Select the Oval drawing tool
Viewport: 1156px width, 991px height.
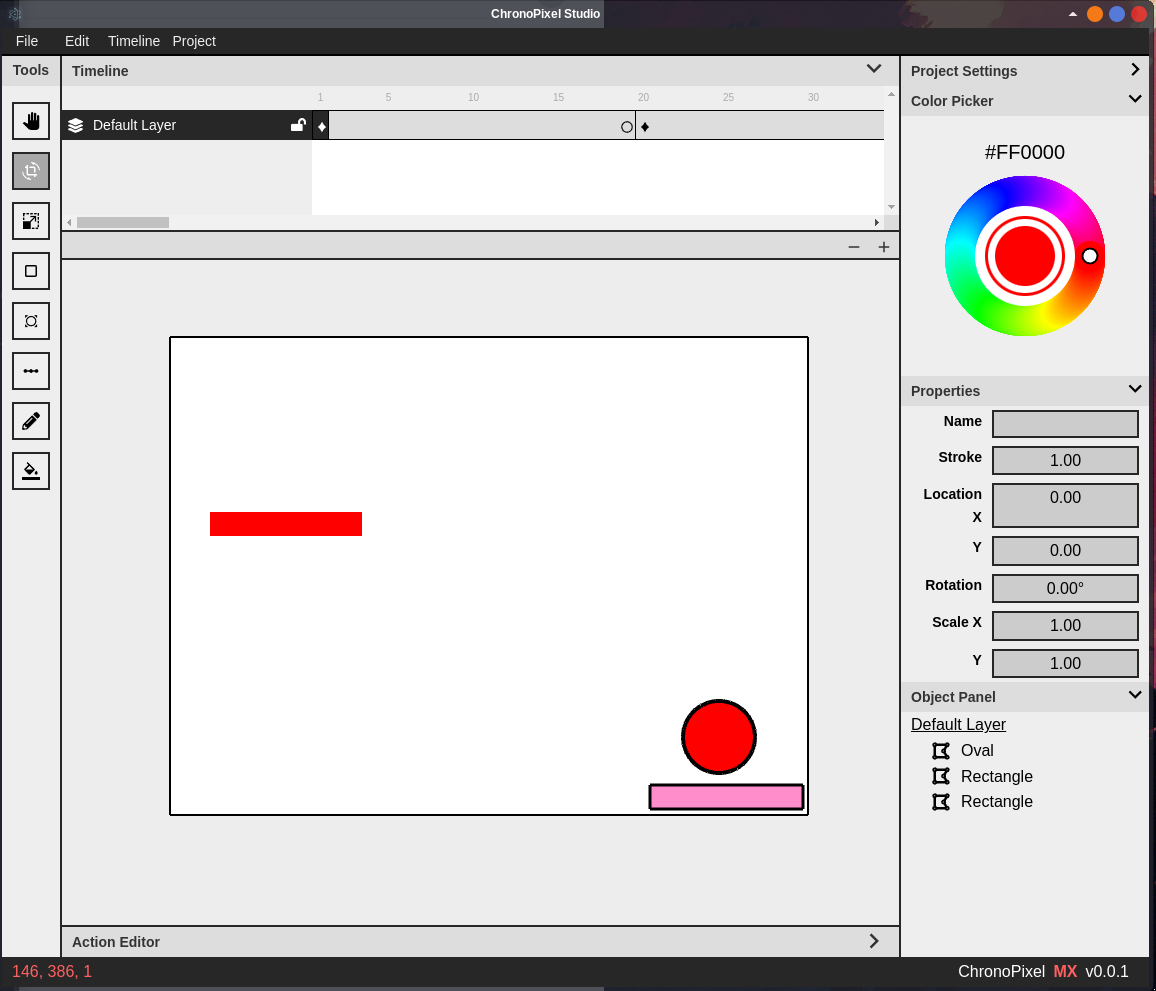30,321
